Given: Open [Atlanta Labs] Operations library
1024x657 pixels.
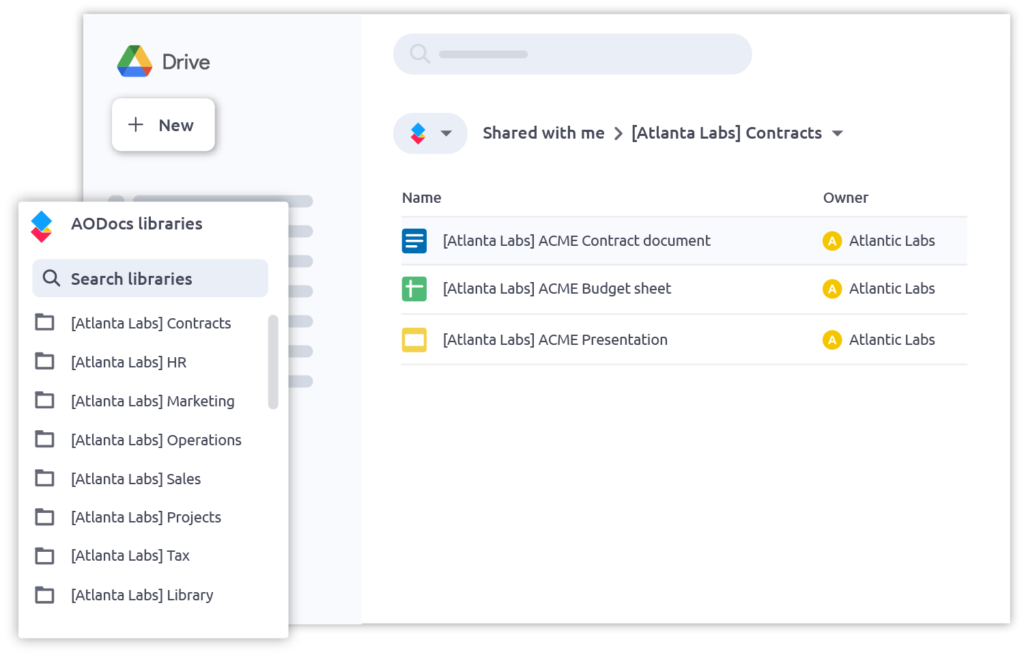Looking at the screenshot, I should tap(156, 440).
